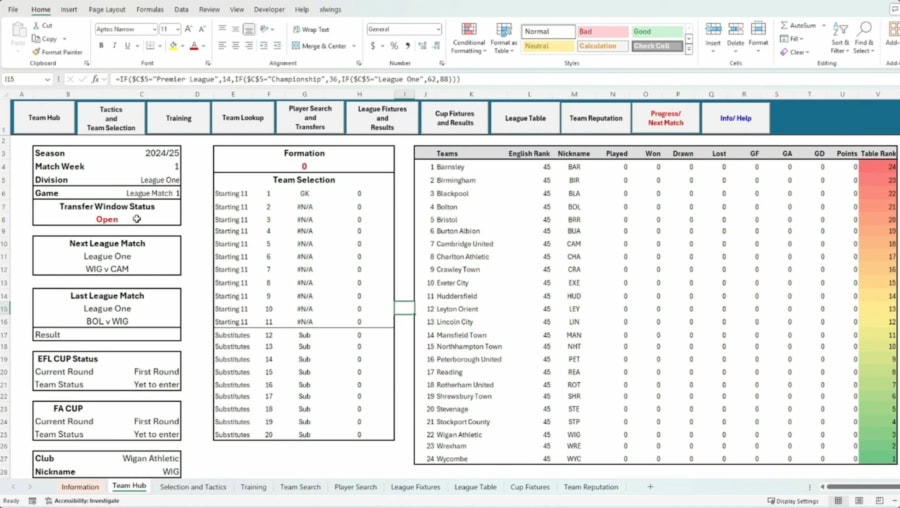
Task: Click the Format as Table icon
Action: click(504, 39)
